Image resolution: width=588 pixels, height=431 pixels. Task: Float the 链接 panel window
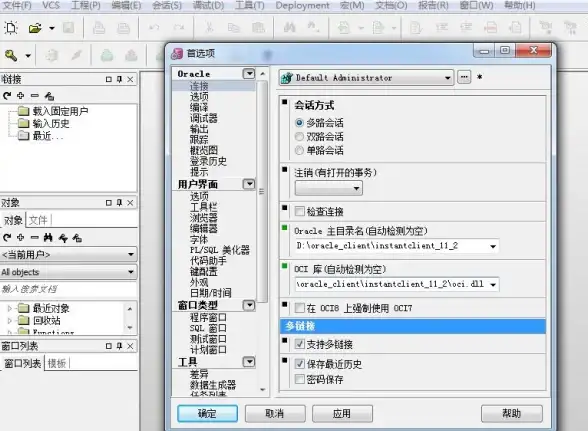point(109,79)
